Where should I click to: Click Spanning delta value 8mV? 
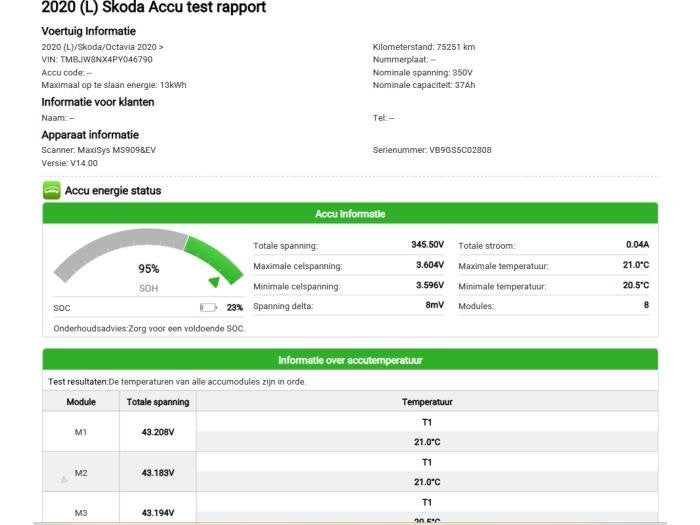click(434, 305)
